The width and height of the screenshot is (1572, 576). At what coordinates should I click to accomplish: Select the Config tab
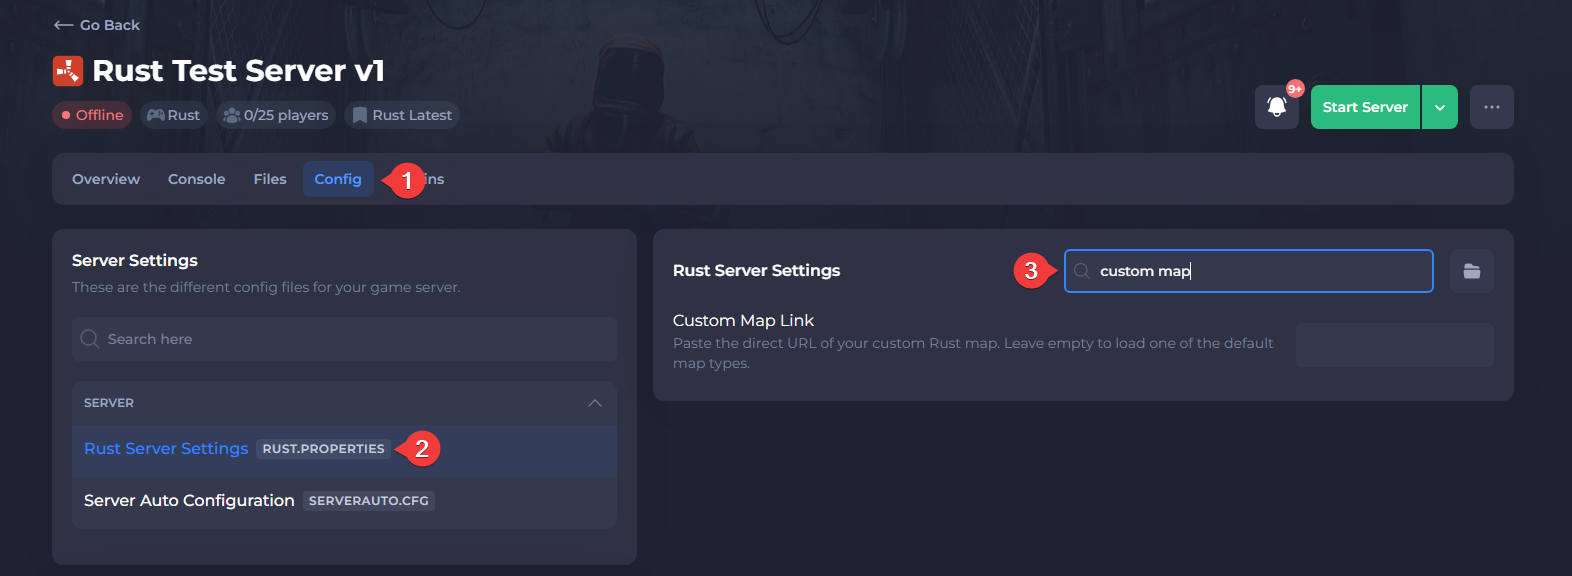click(x=338, y=179)
